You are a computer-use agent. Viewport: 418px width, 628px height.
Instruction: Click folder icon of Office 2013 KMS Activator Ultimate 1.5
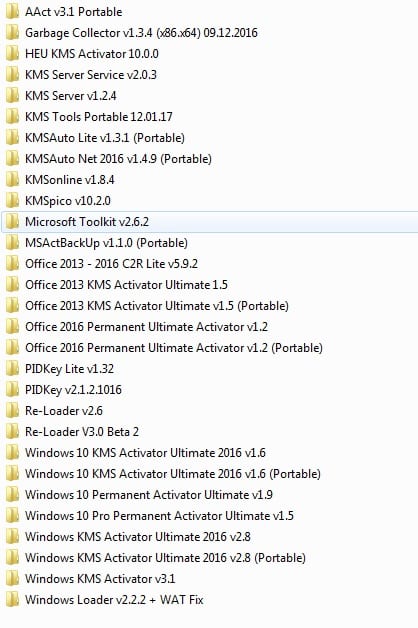pos(12,284)
